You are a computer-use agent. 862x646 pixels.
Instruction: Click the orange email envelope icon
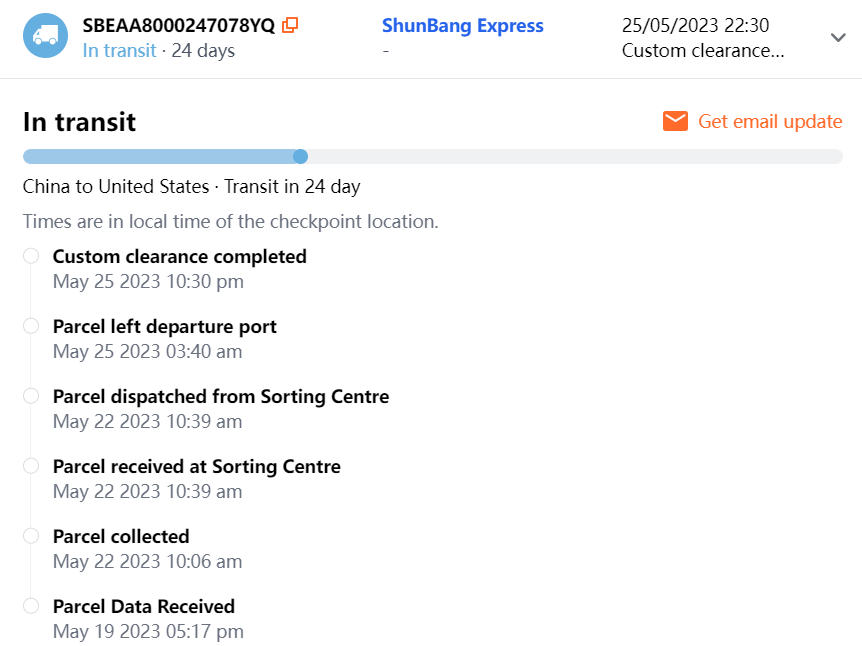pyautogui.click(x=676, y=121)
